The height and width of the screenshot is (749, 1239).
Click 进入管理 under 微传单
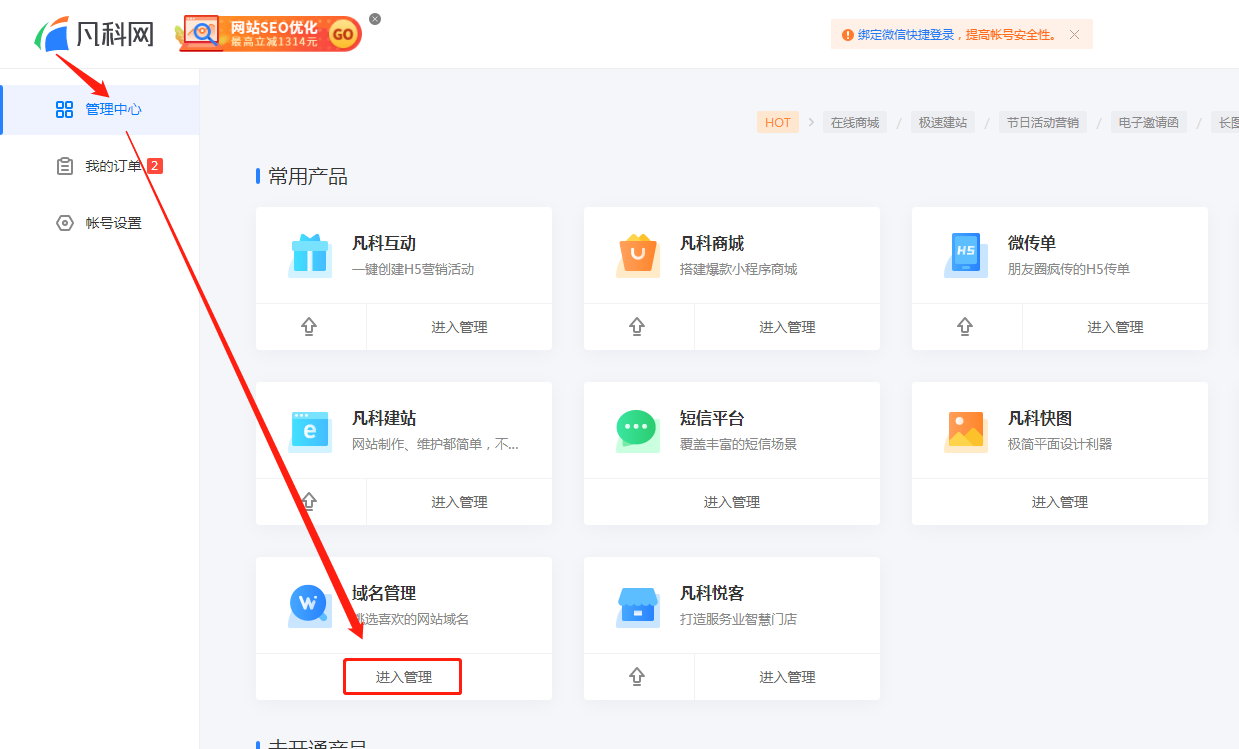(x=1116, y=327)
